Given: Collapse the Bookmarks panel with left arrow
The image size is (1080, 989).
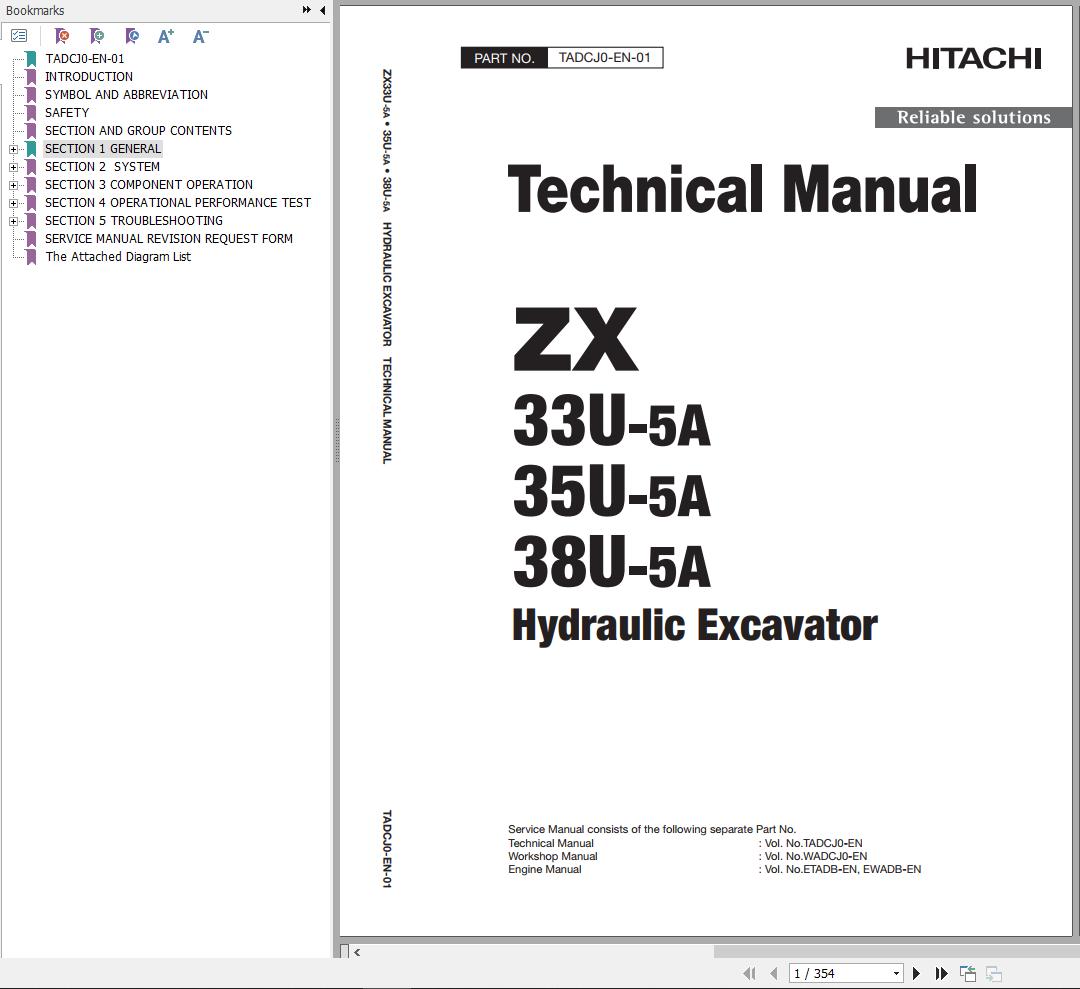Looking at the screenshot, I should (x=322, y=10).
